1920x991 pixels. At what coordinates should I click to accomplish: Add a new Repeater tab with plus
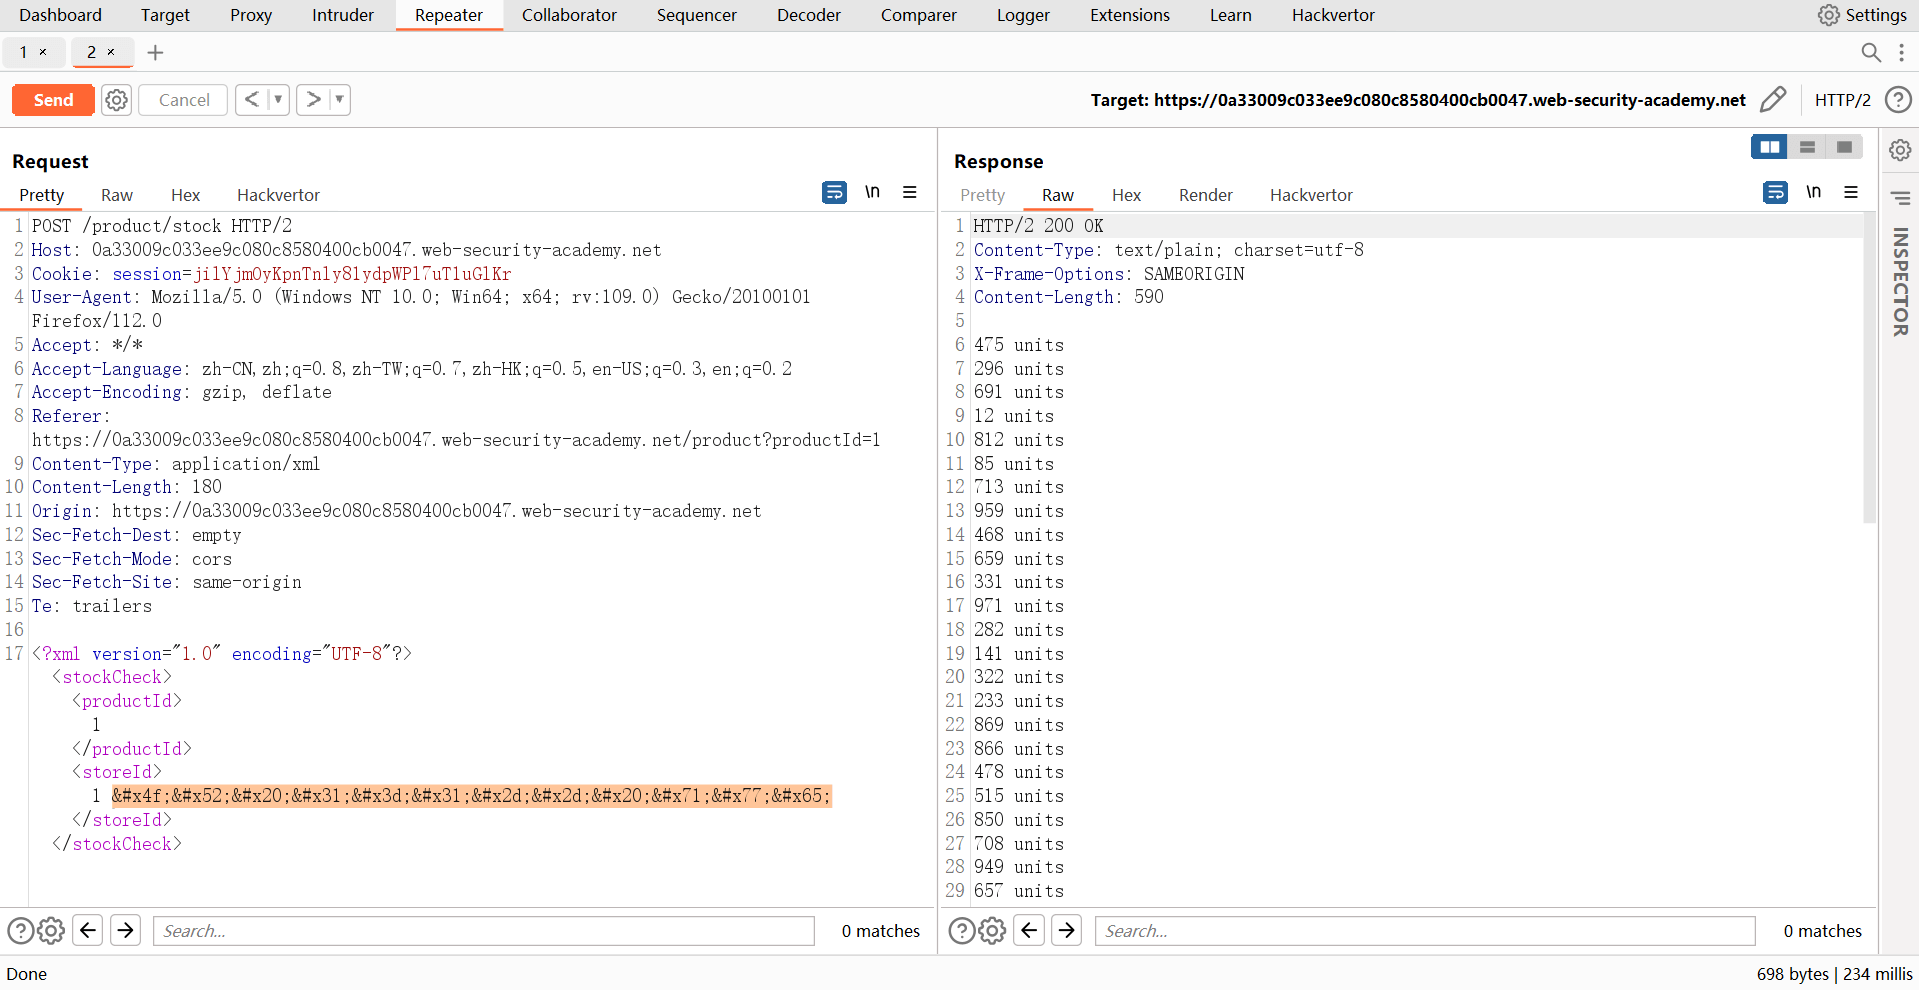(x=155, y=53)
